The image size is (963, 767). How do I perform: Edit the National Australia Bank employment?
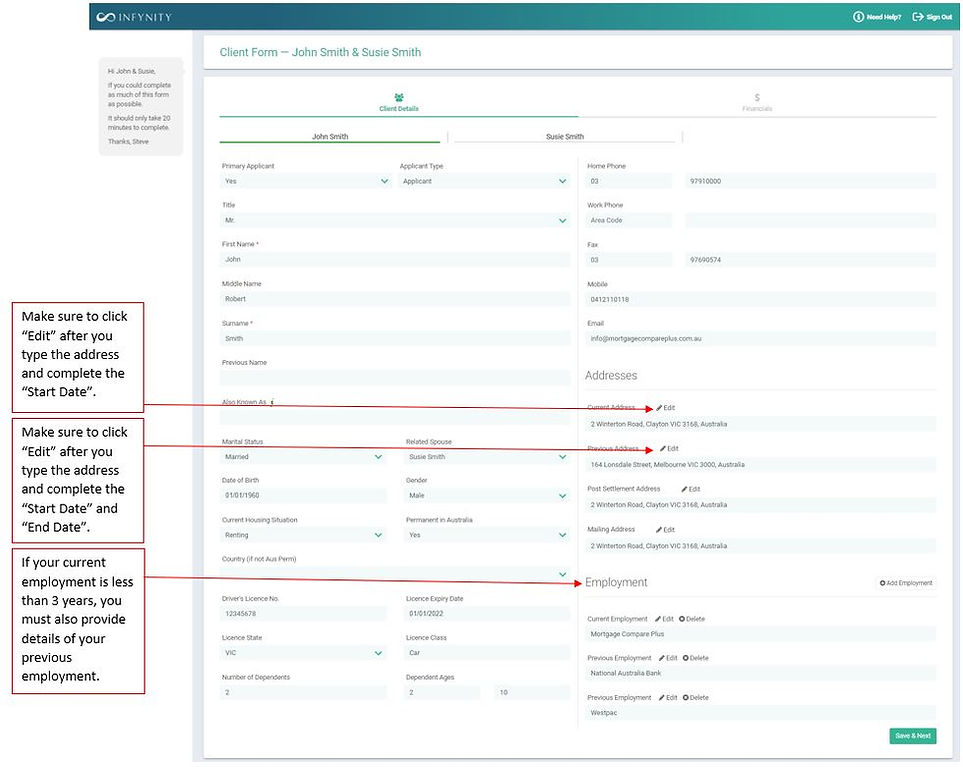[668, 657]
